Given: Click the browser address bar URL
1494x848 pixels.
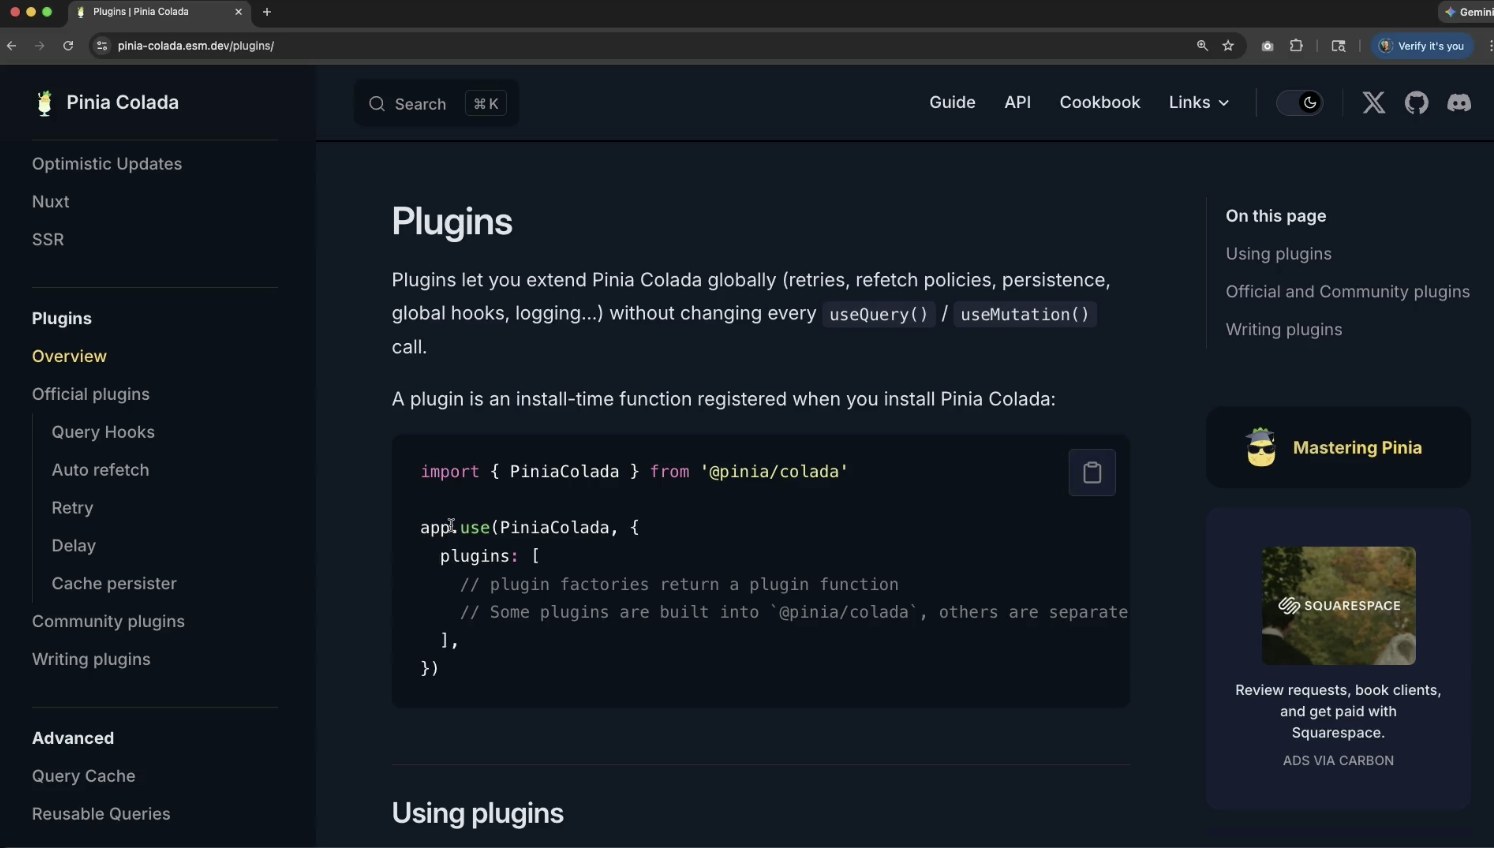Looking at the screenshot, I should pyautogui.click(x=196, y=46).
